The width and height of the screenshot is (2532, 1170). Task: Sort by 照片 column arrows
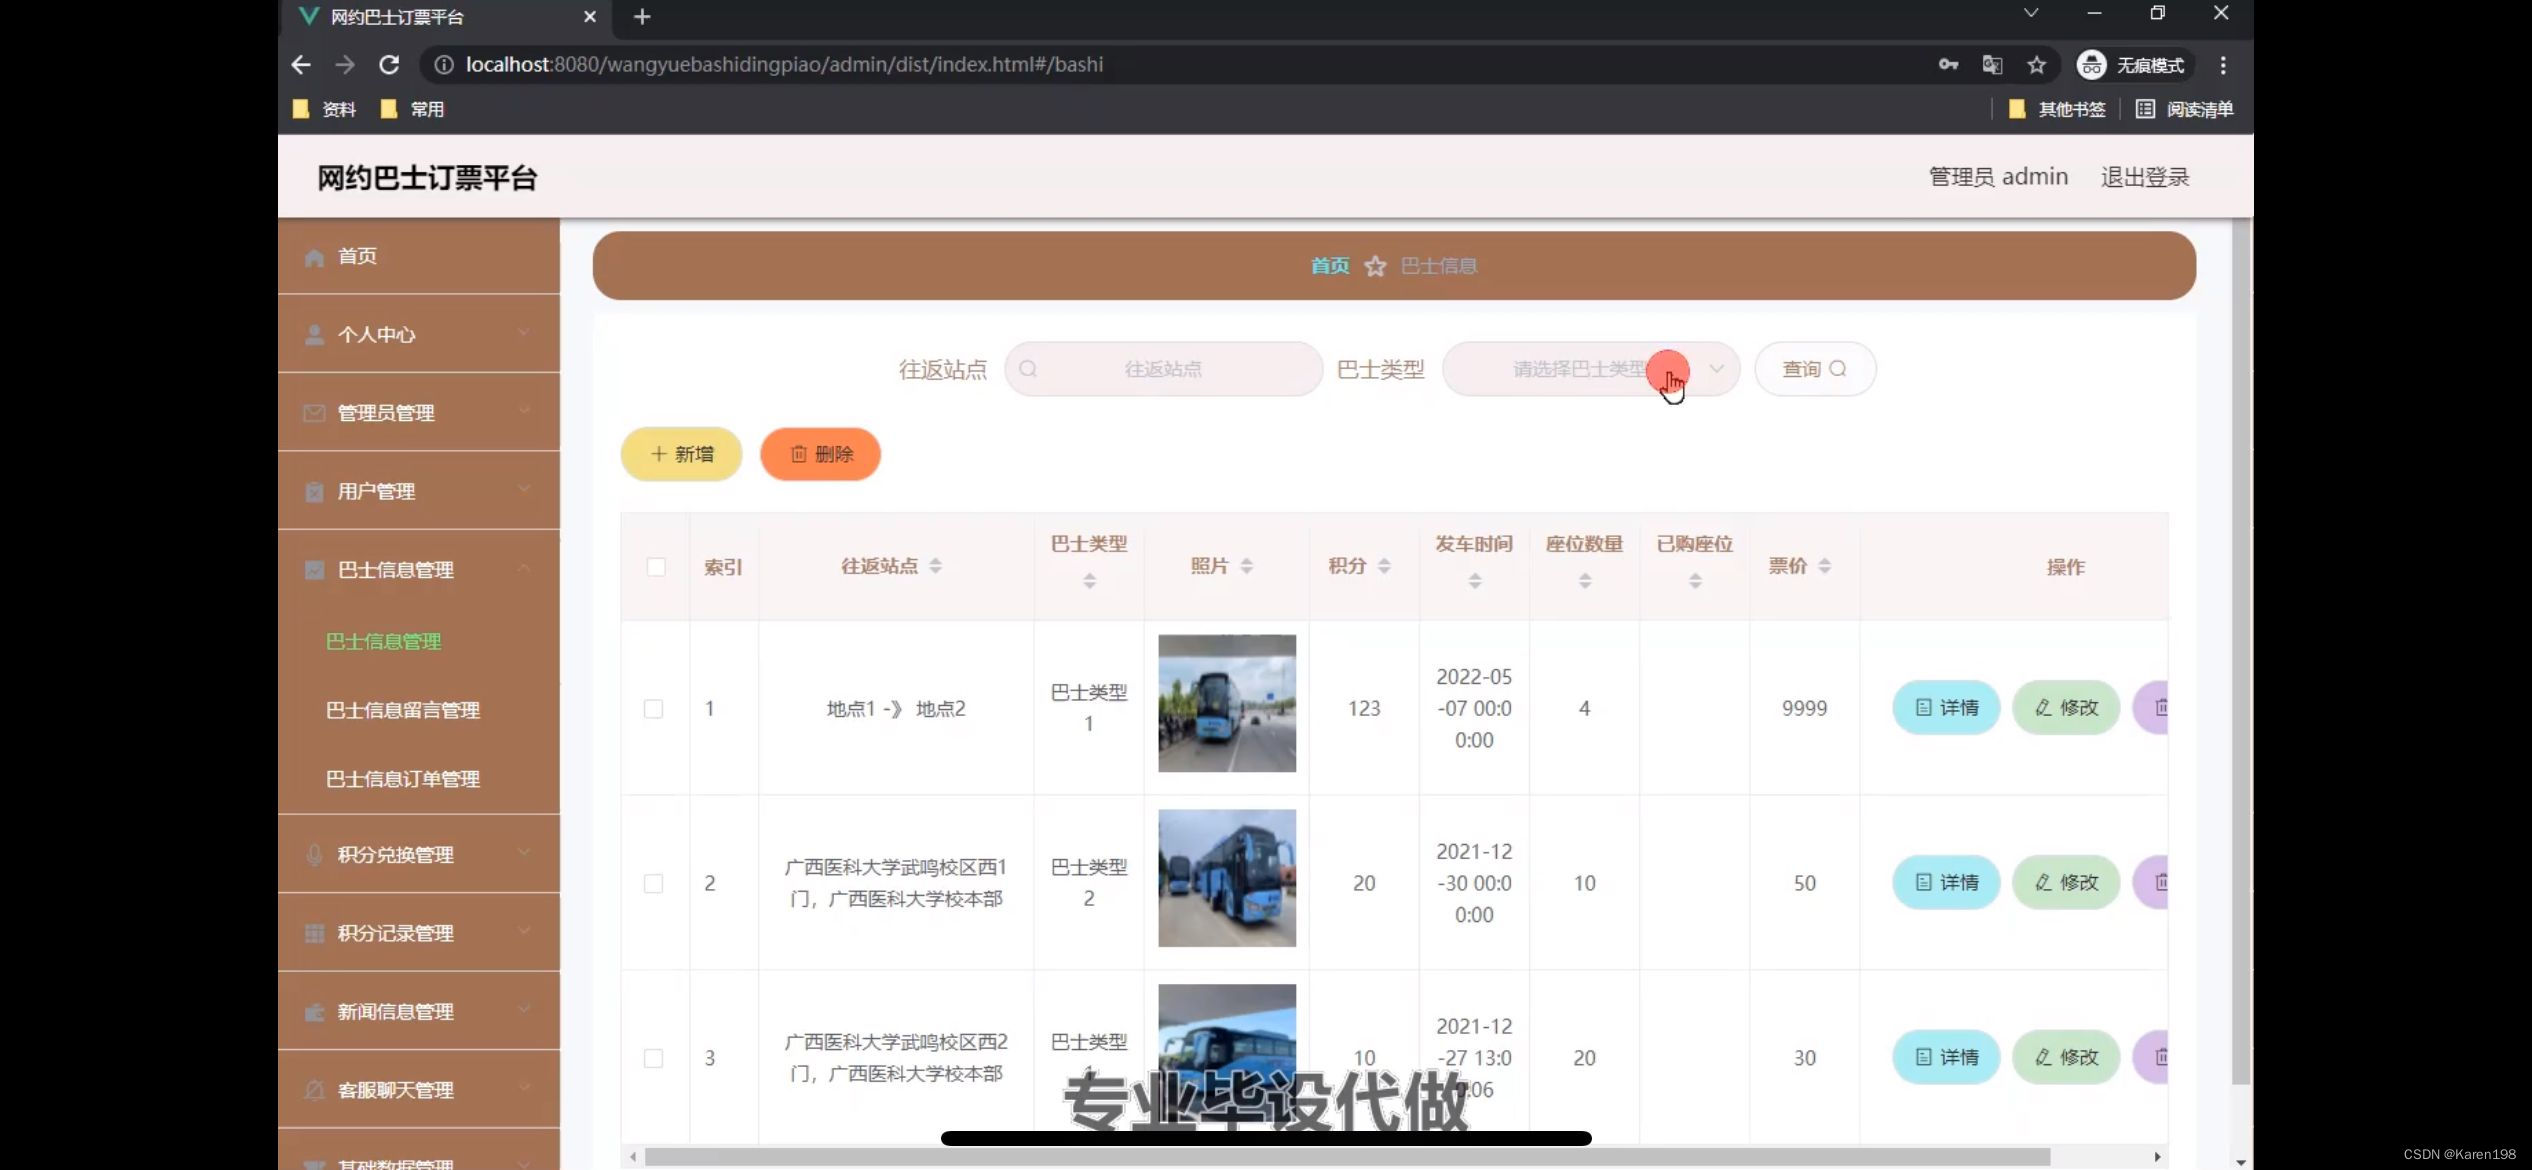click(1246, 566)
